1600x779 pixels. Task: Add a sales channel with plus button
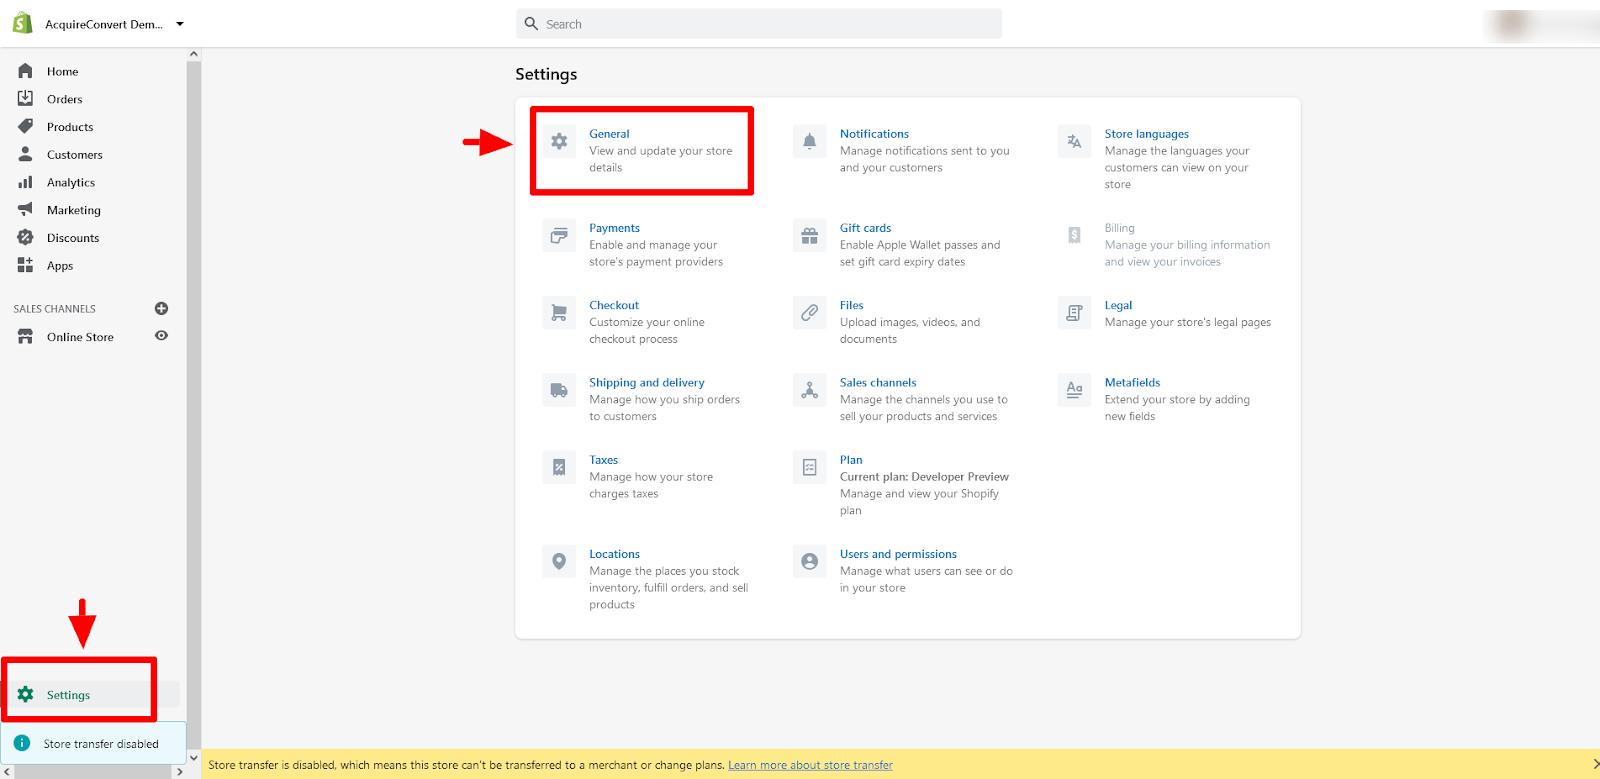click(x=161, y=308)
